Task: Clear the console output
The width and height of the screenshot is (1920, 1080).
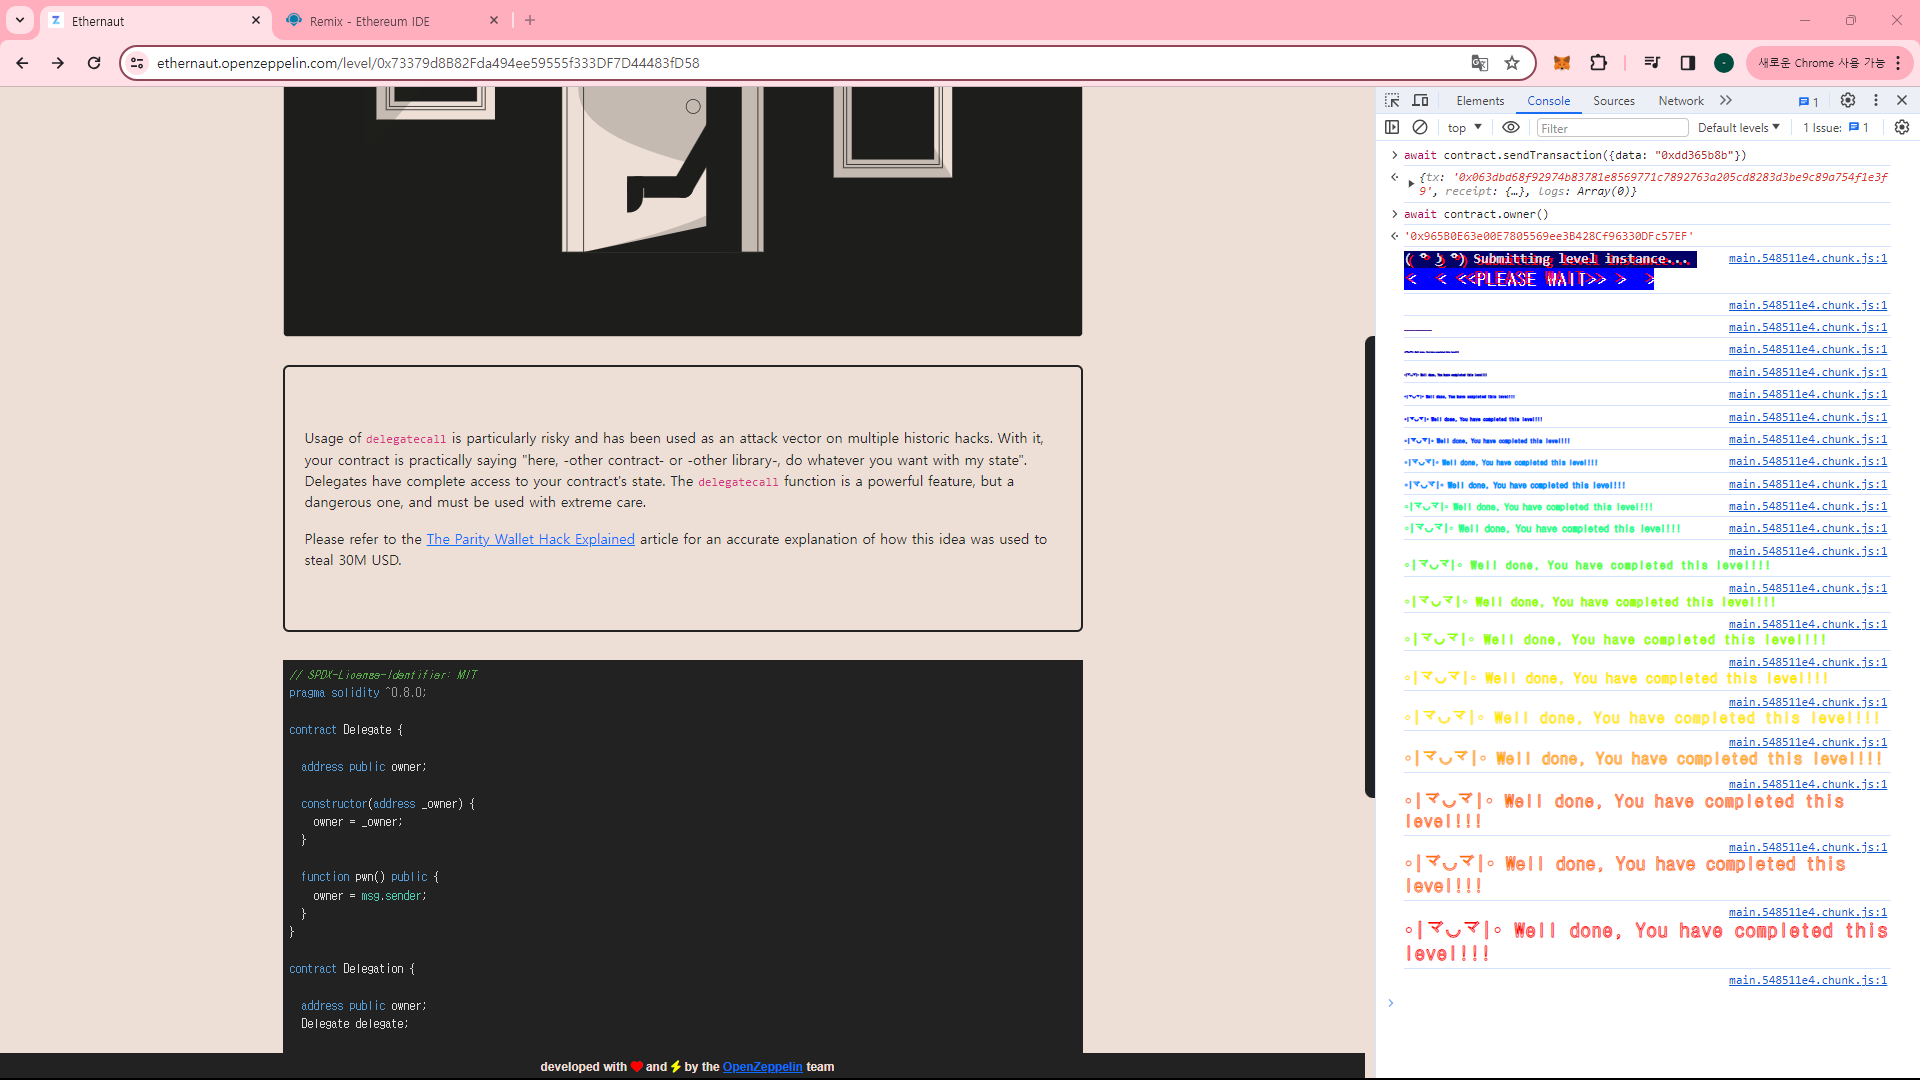Action: click(1420, 127)
